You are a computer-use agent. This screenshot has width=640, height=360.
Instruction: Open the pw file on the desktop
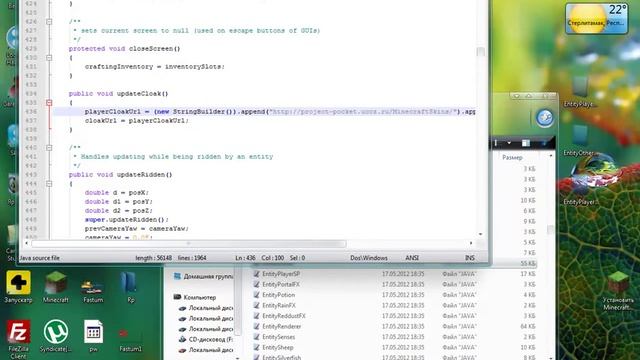pyautogui.click(x=93, y=336)
